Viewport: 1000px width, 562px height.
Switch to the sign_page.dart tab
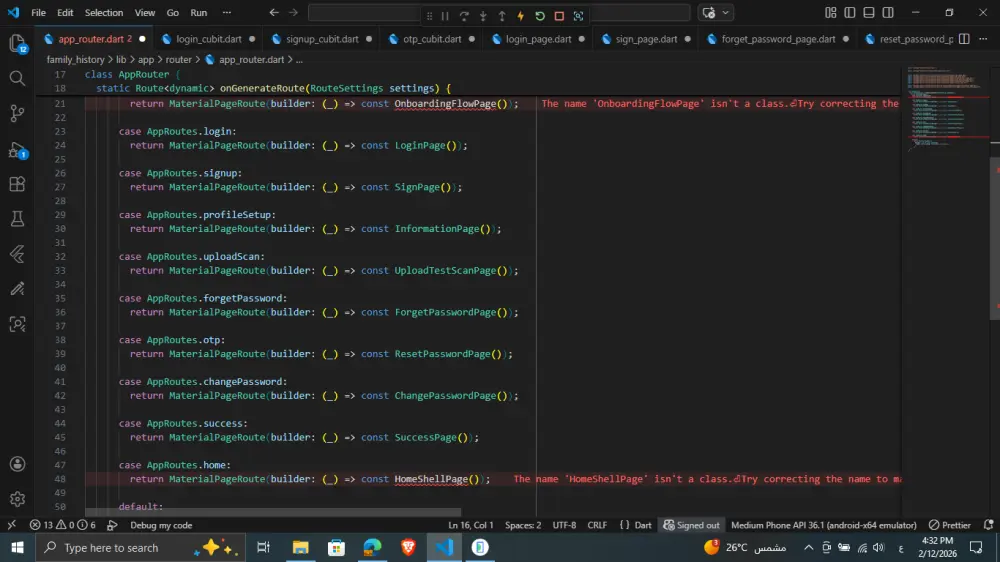click(646, 39)
